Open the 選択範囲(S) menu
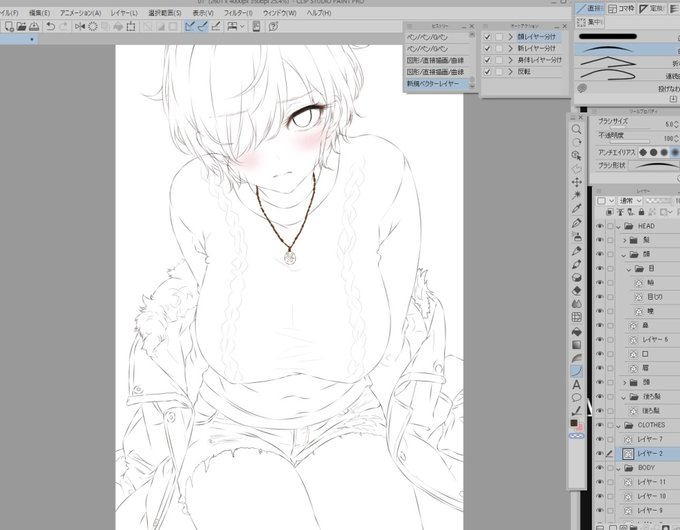This screenshot has width=680, height=530. [x=165, y=13]
